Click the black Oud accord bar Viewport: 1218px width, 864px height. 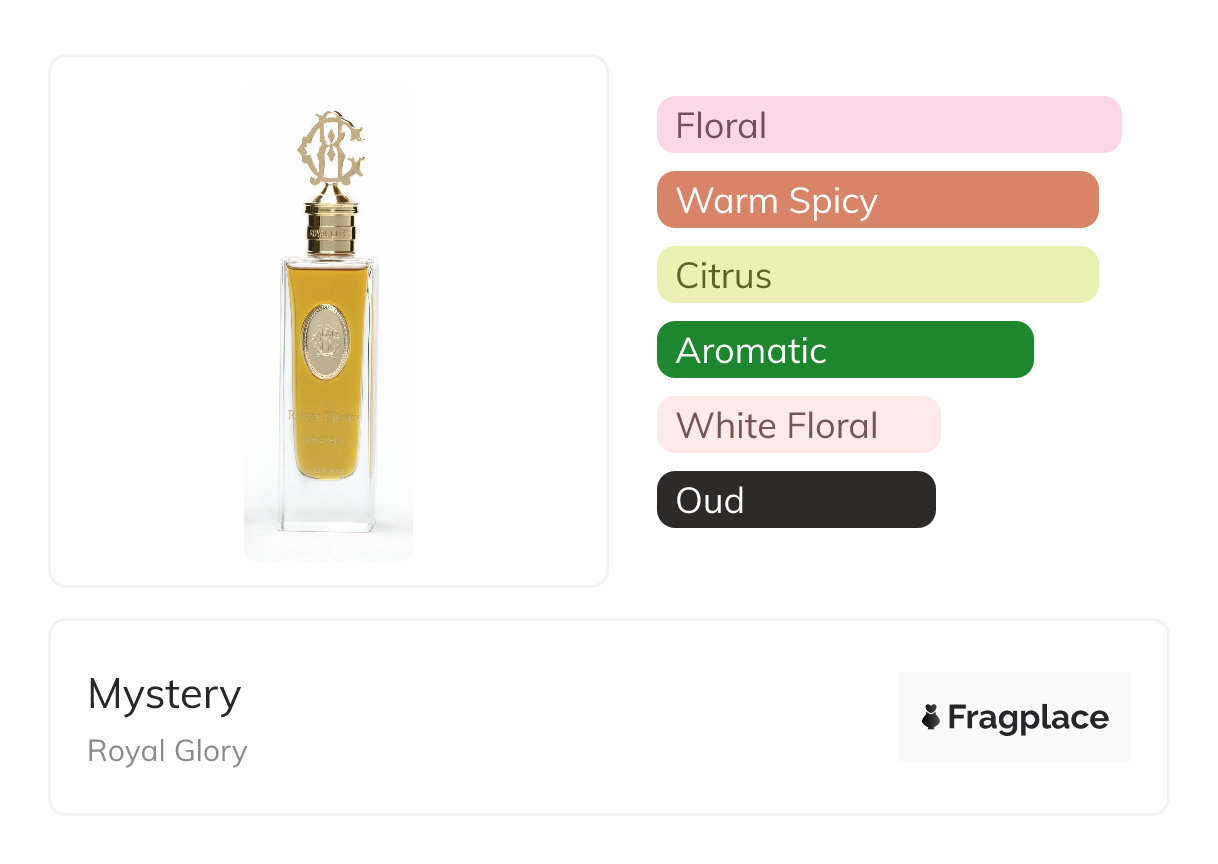(795, 500)
